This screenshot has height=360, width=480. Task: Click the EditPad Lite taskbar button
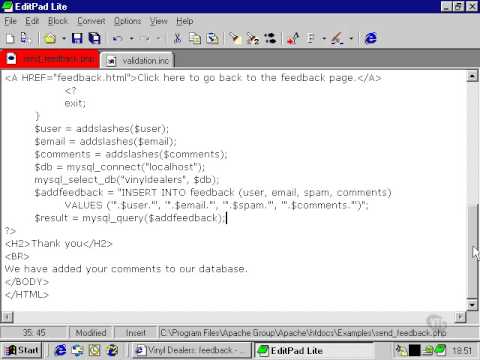313,350
